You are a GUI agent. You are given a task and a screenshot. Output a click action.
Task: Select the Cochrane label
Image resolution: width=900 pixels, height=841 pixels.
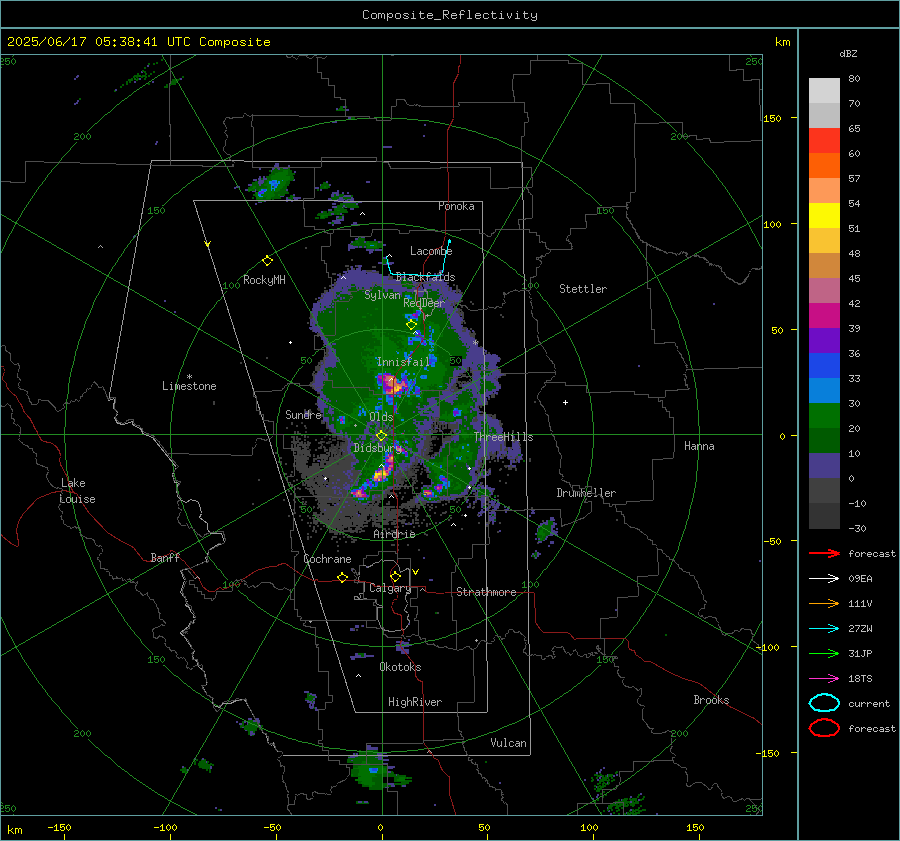coord(327,559)
